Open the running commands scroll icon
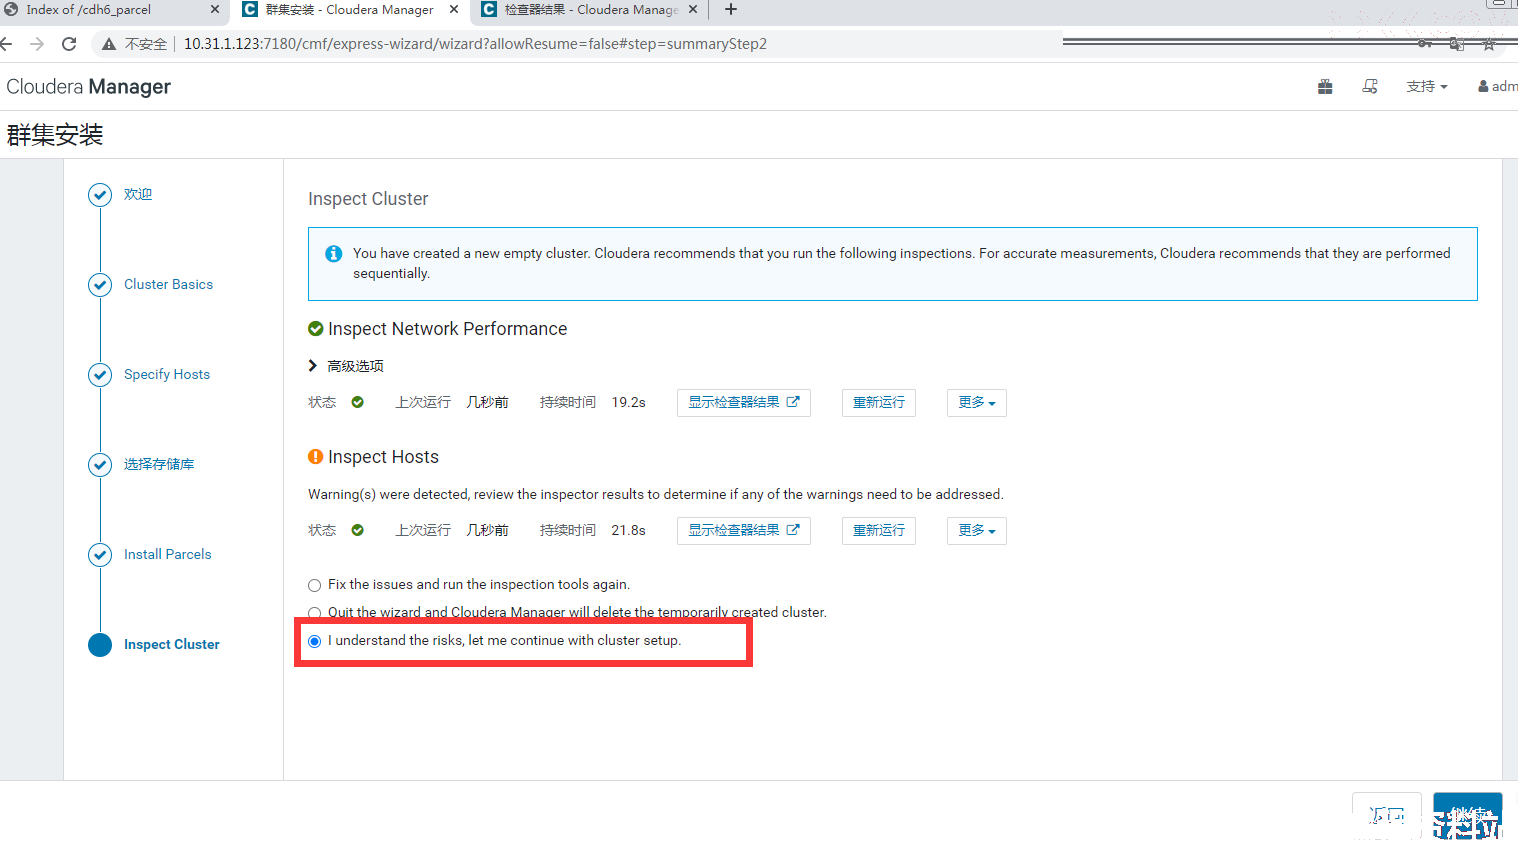The image size is (1518, 843). tap(1370, 87)
